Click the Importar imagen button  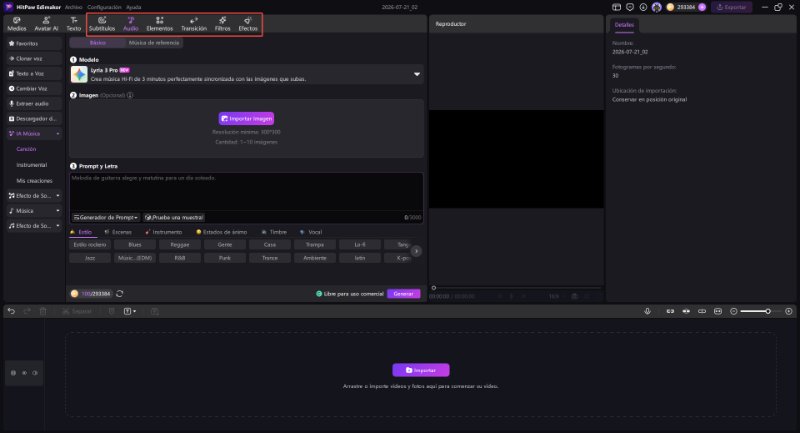click(x=246, y=118)
